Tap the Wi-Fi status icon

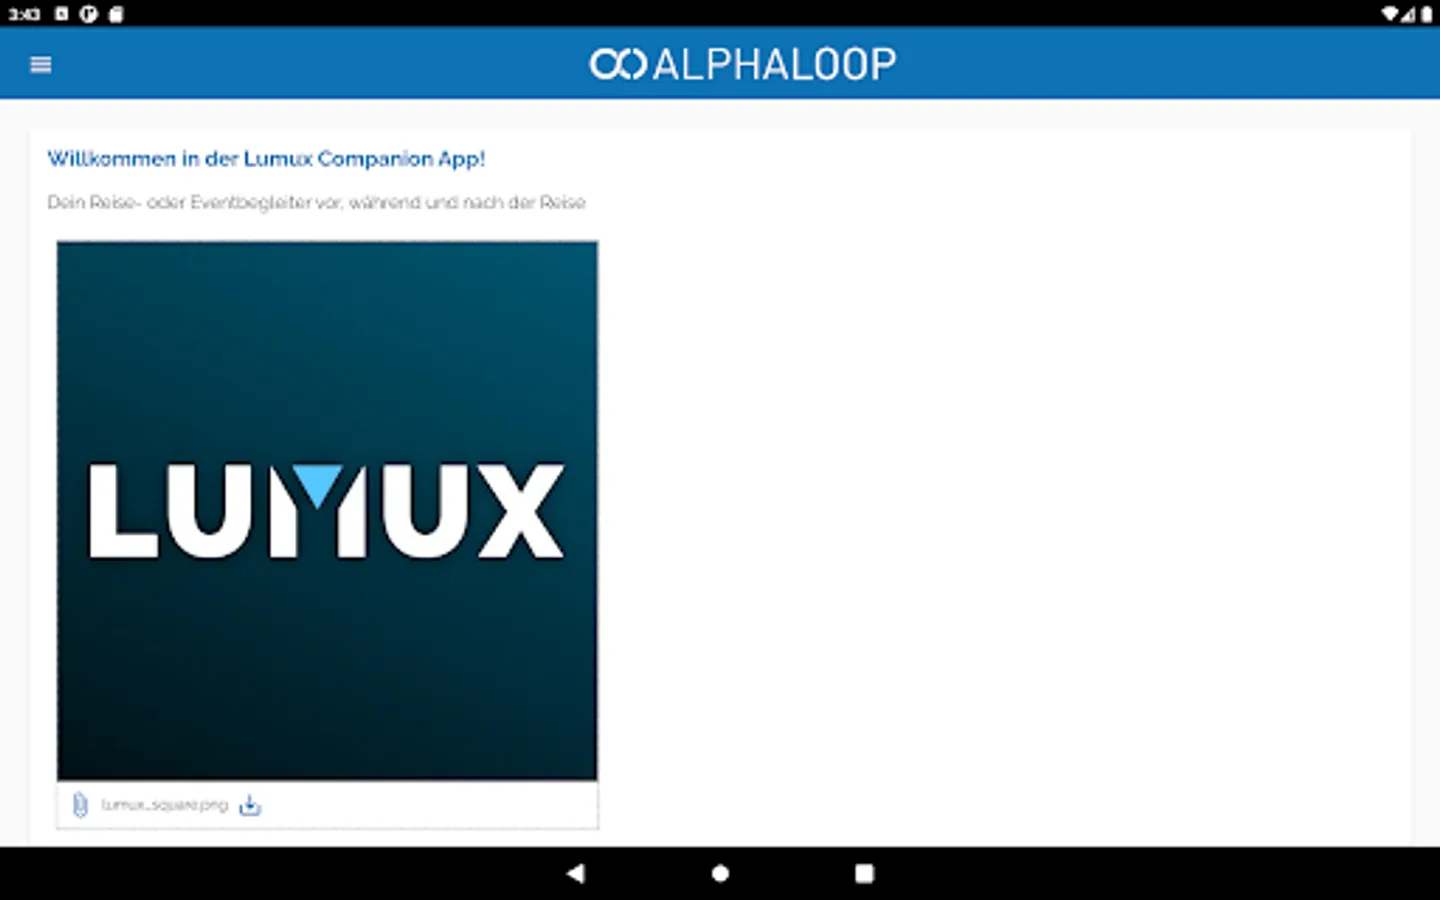tap(1390, 14)
